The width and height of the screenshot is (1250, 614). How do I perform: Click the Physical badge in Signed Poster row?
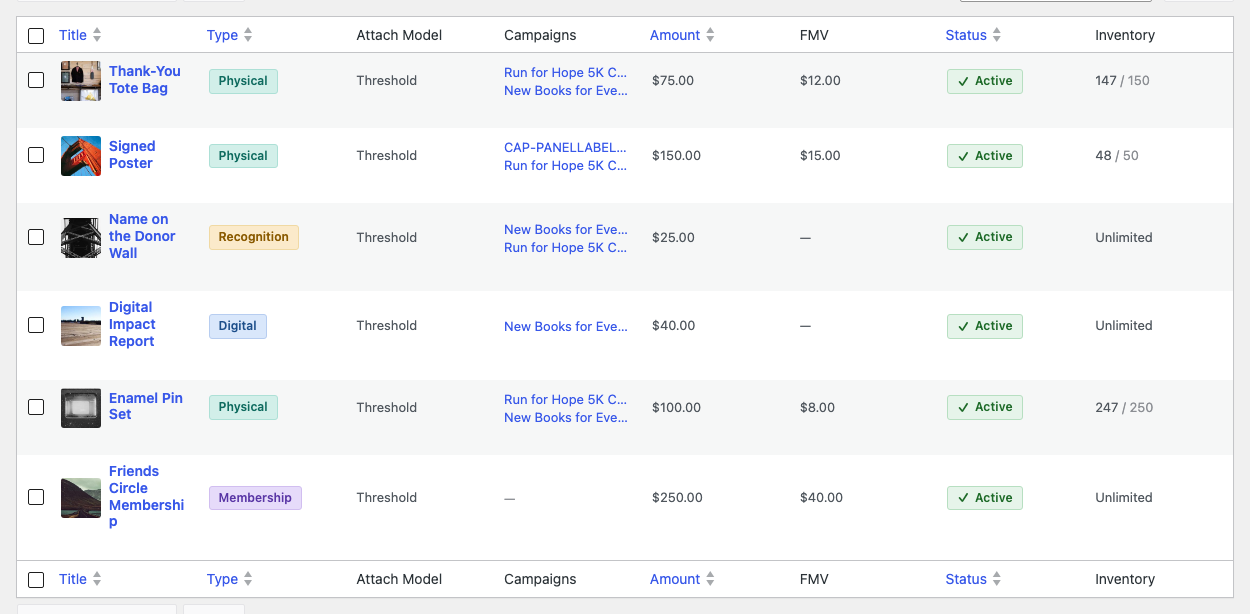coord(243,156)
